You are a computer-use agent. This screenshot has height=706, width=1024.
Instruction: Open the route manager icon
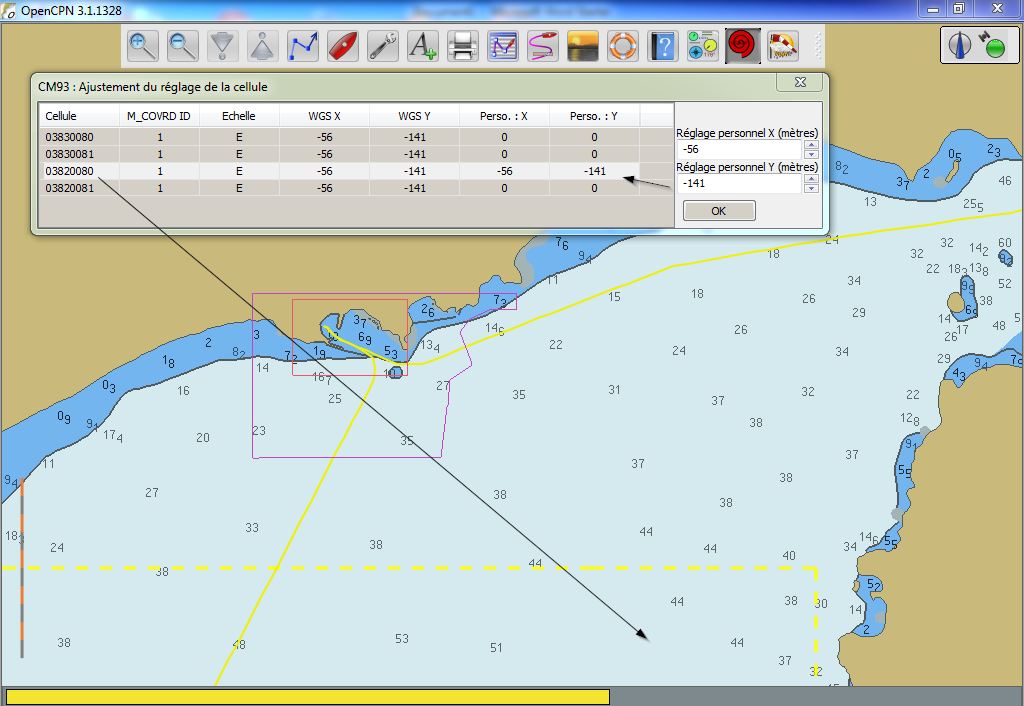tap(502, 46)
